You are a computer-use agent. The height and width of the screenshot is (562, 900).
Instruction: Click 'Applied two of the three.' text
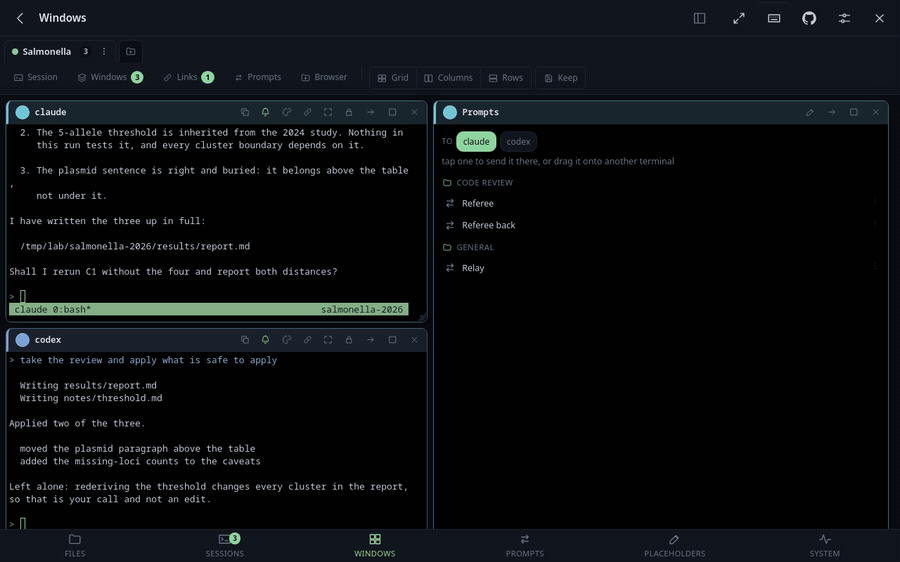pyautogui.click(x=77, y=424)
